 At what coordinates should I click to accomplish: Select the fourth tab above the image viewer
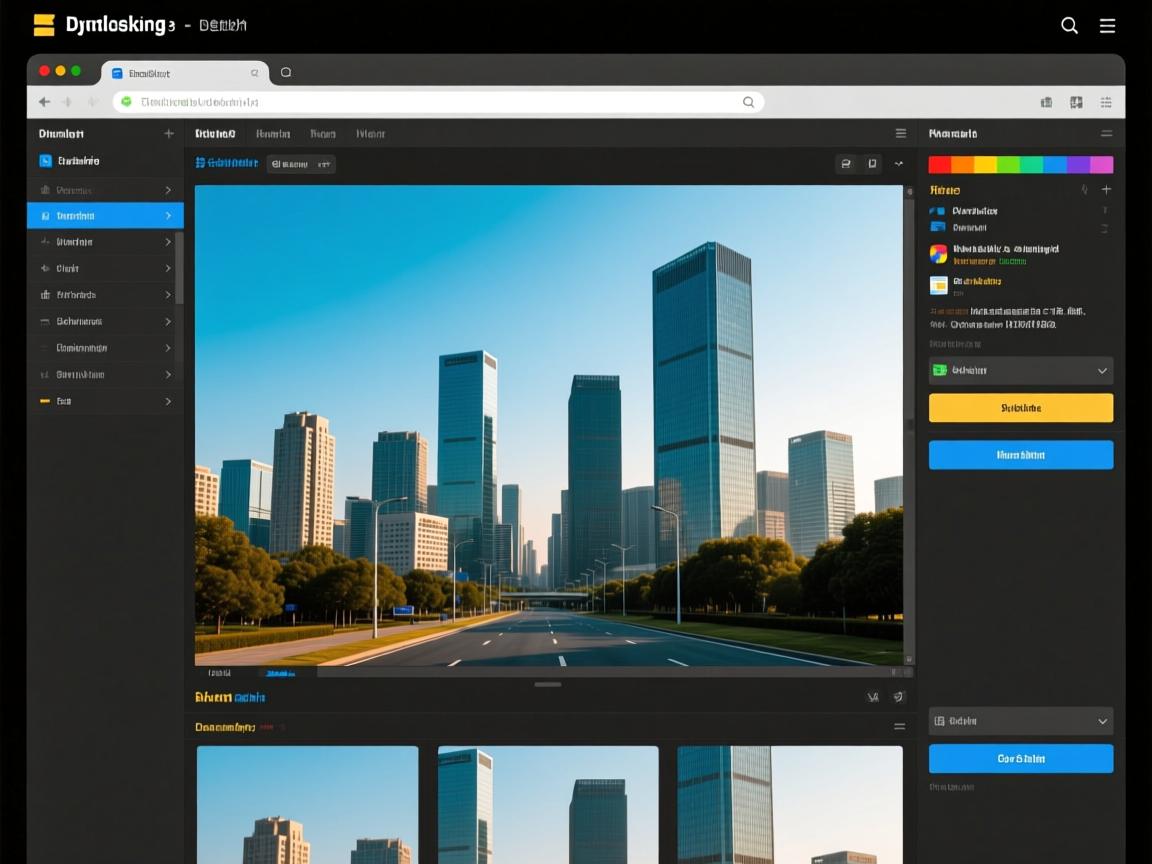coord(370,134)
